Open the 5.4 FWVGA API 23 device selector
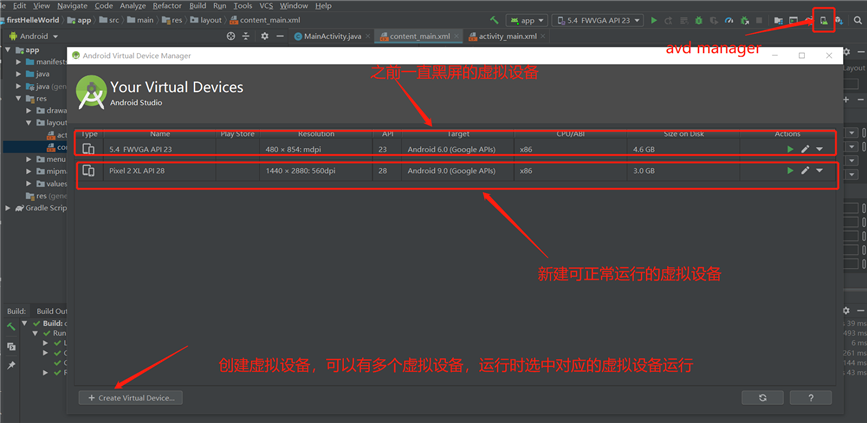867x423 pixels. (x=598, y=20)
